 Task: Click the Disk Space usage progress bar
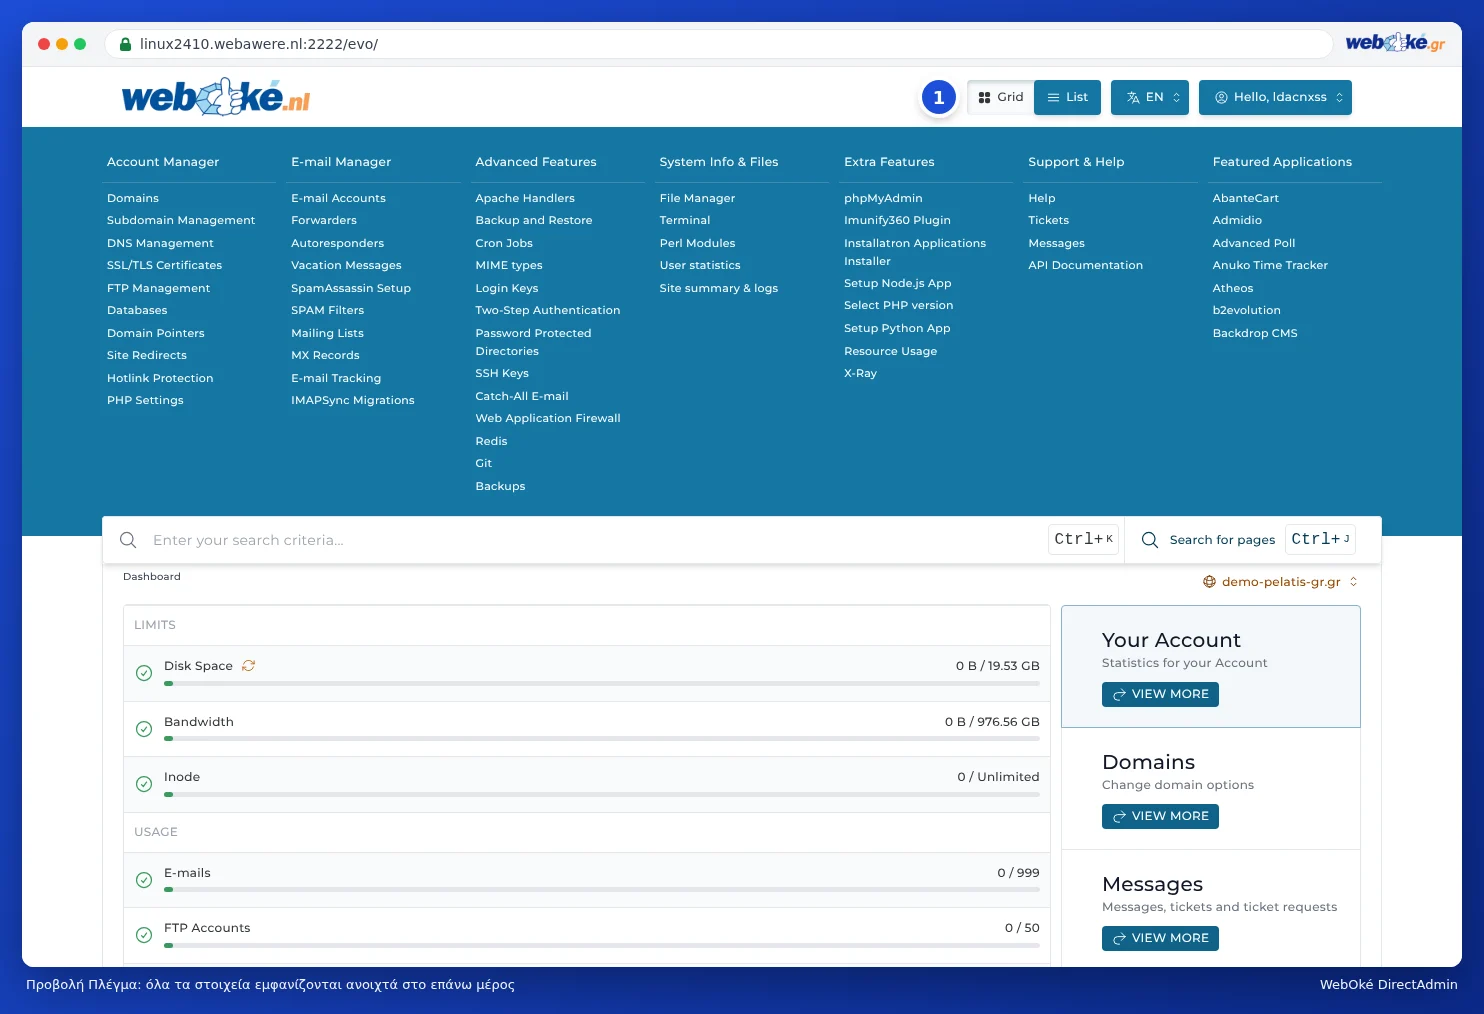pos(602,684)
